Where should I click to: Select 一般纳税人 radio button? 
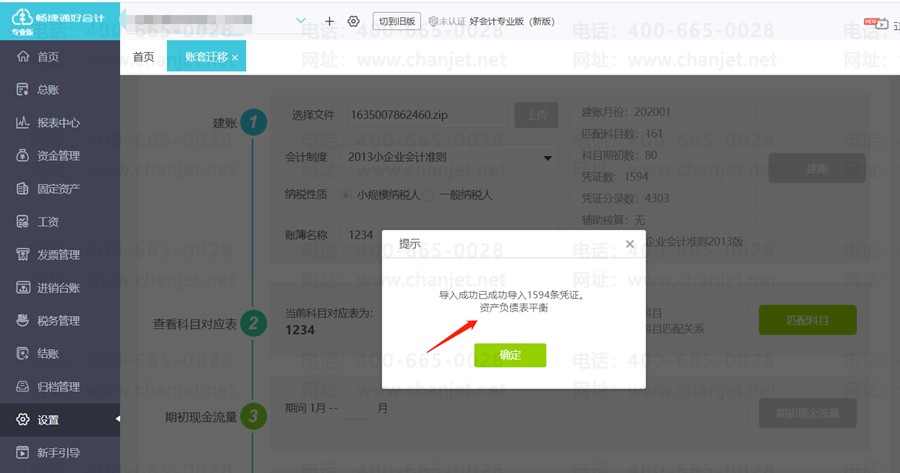click(428, 195)
